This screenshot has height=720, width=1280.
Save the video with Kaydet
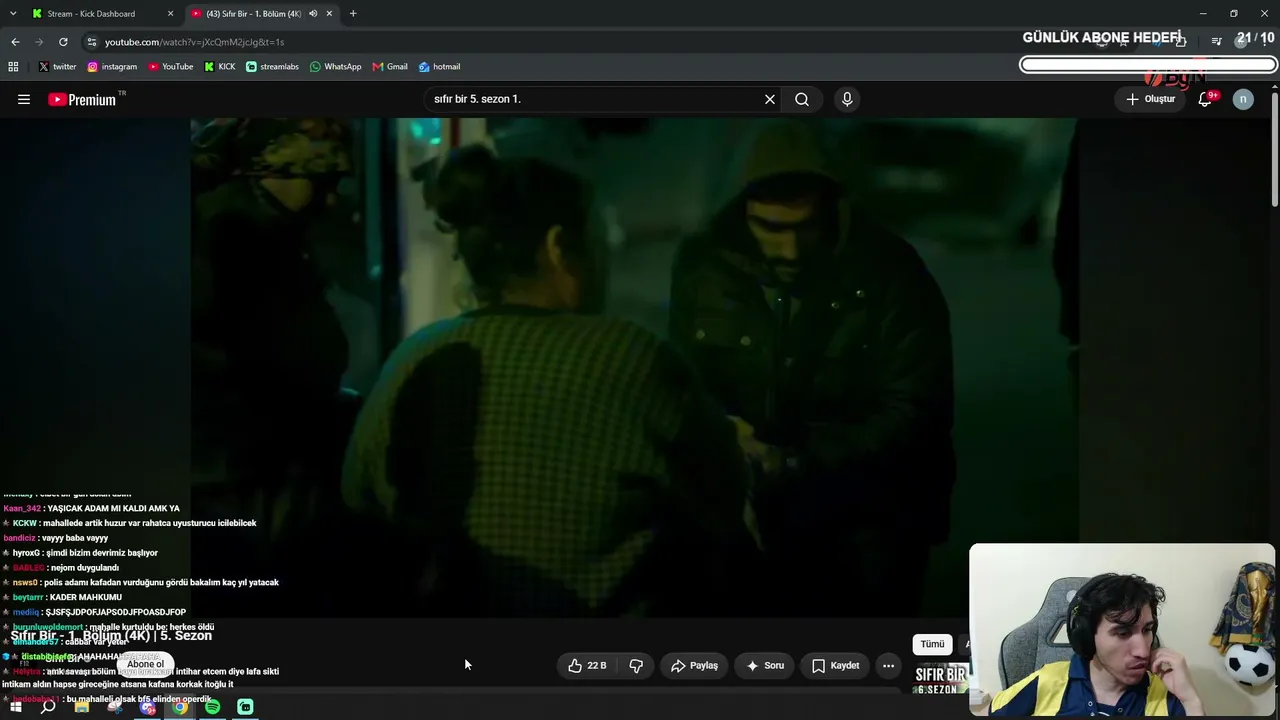(835, 665)
